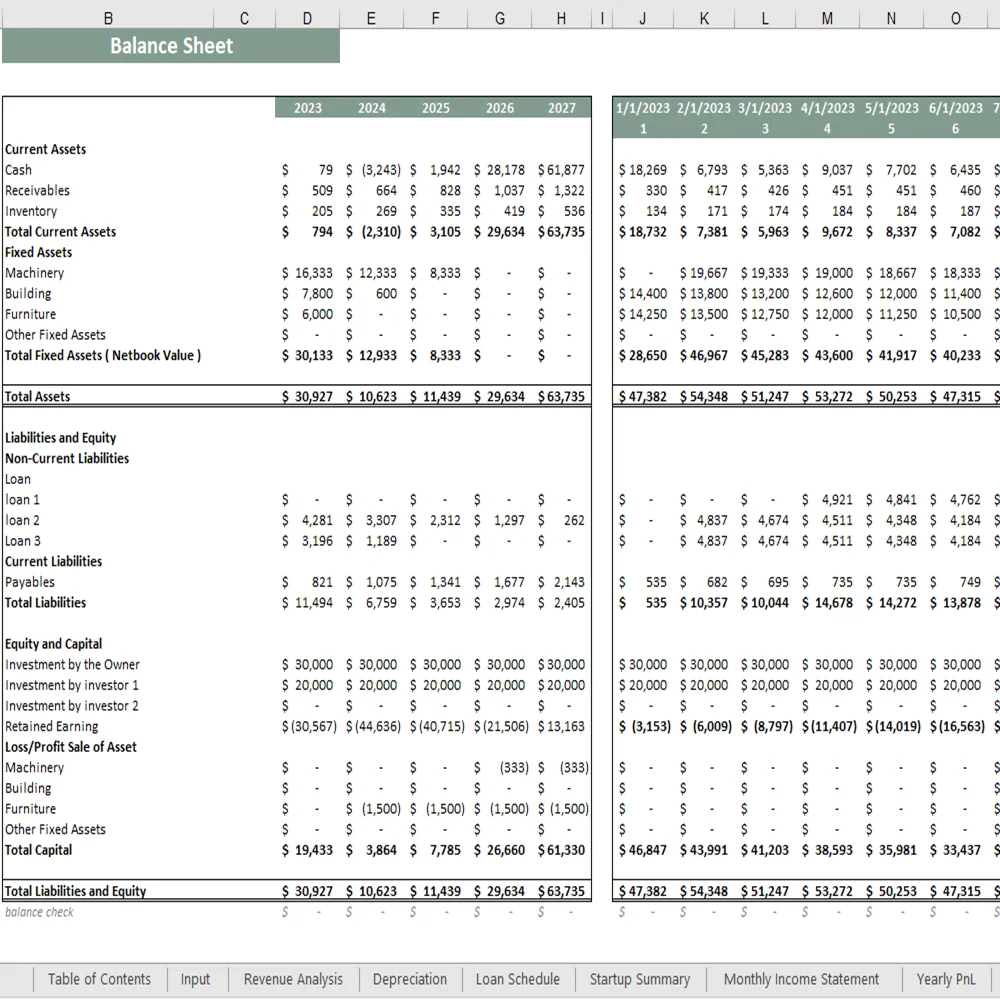
Task: Select the column B header
Action: [x=108, y=17]
